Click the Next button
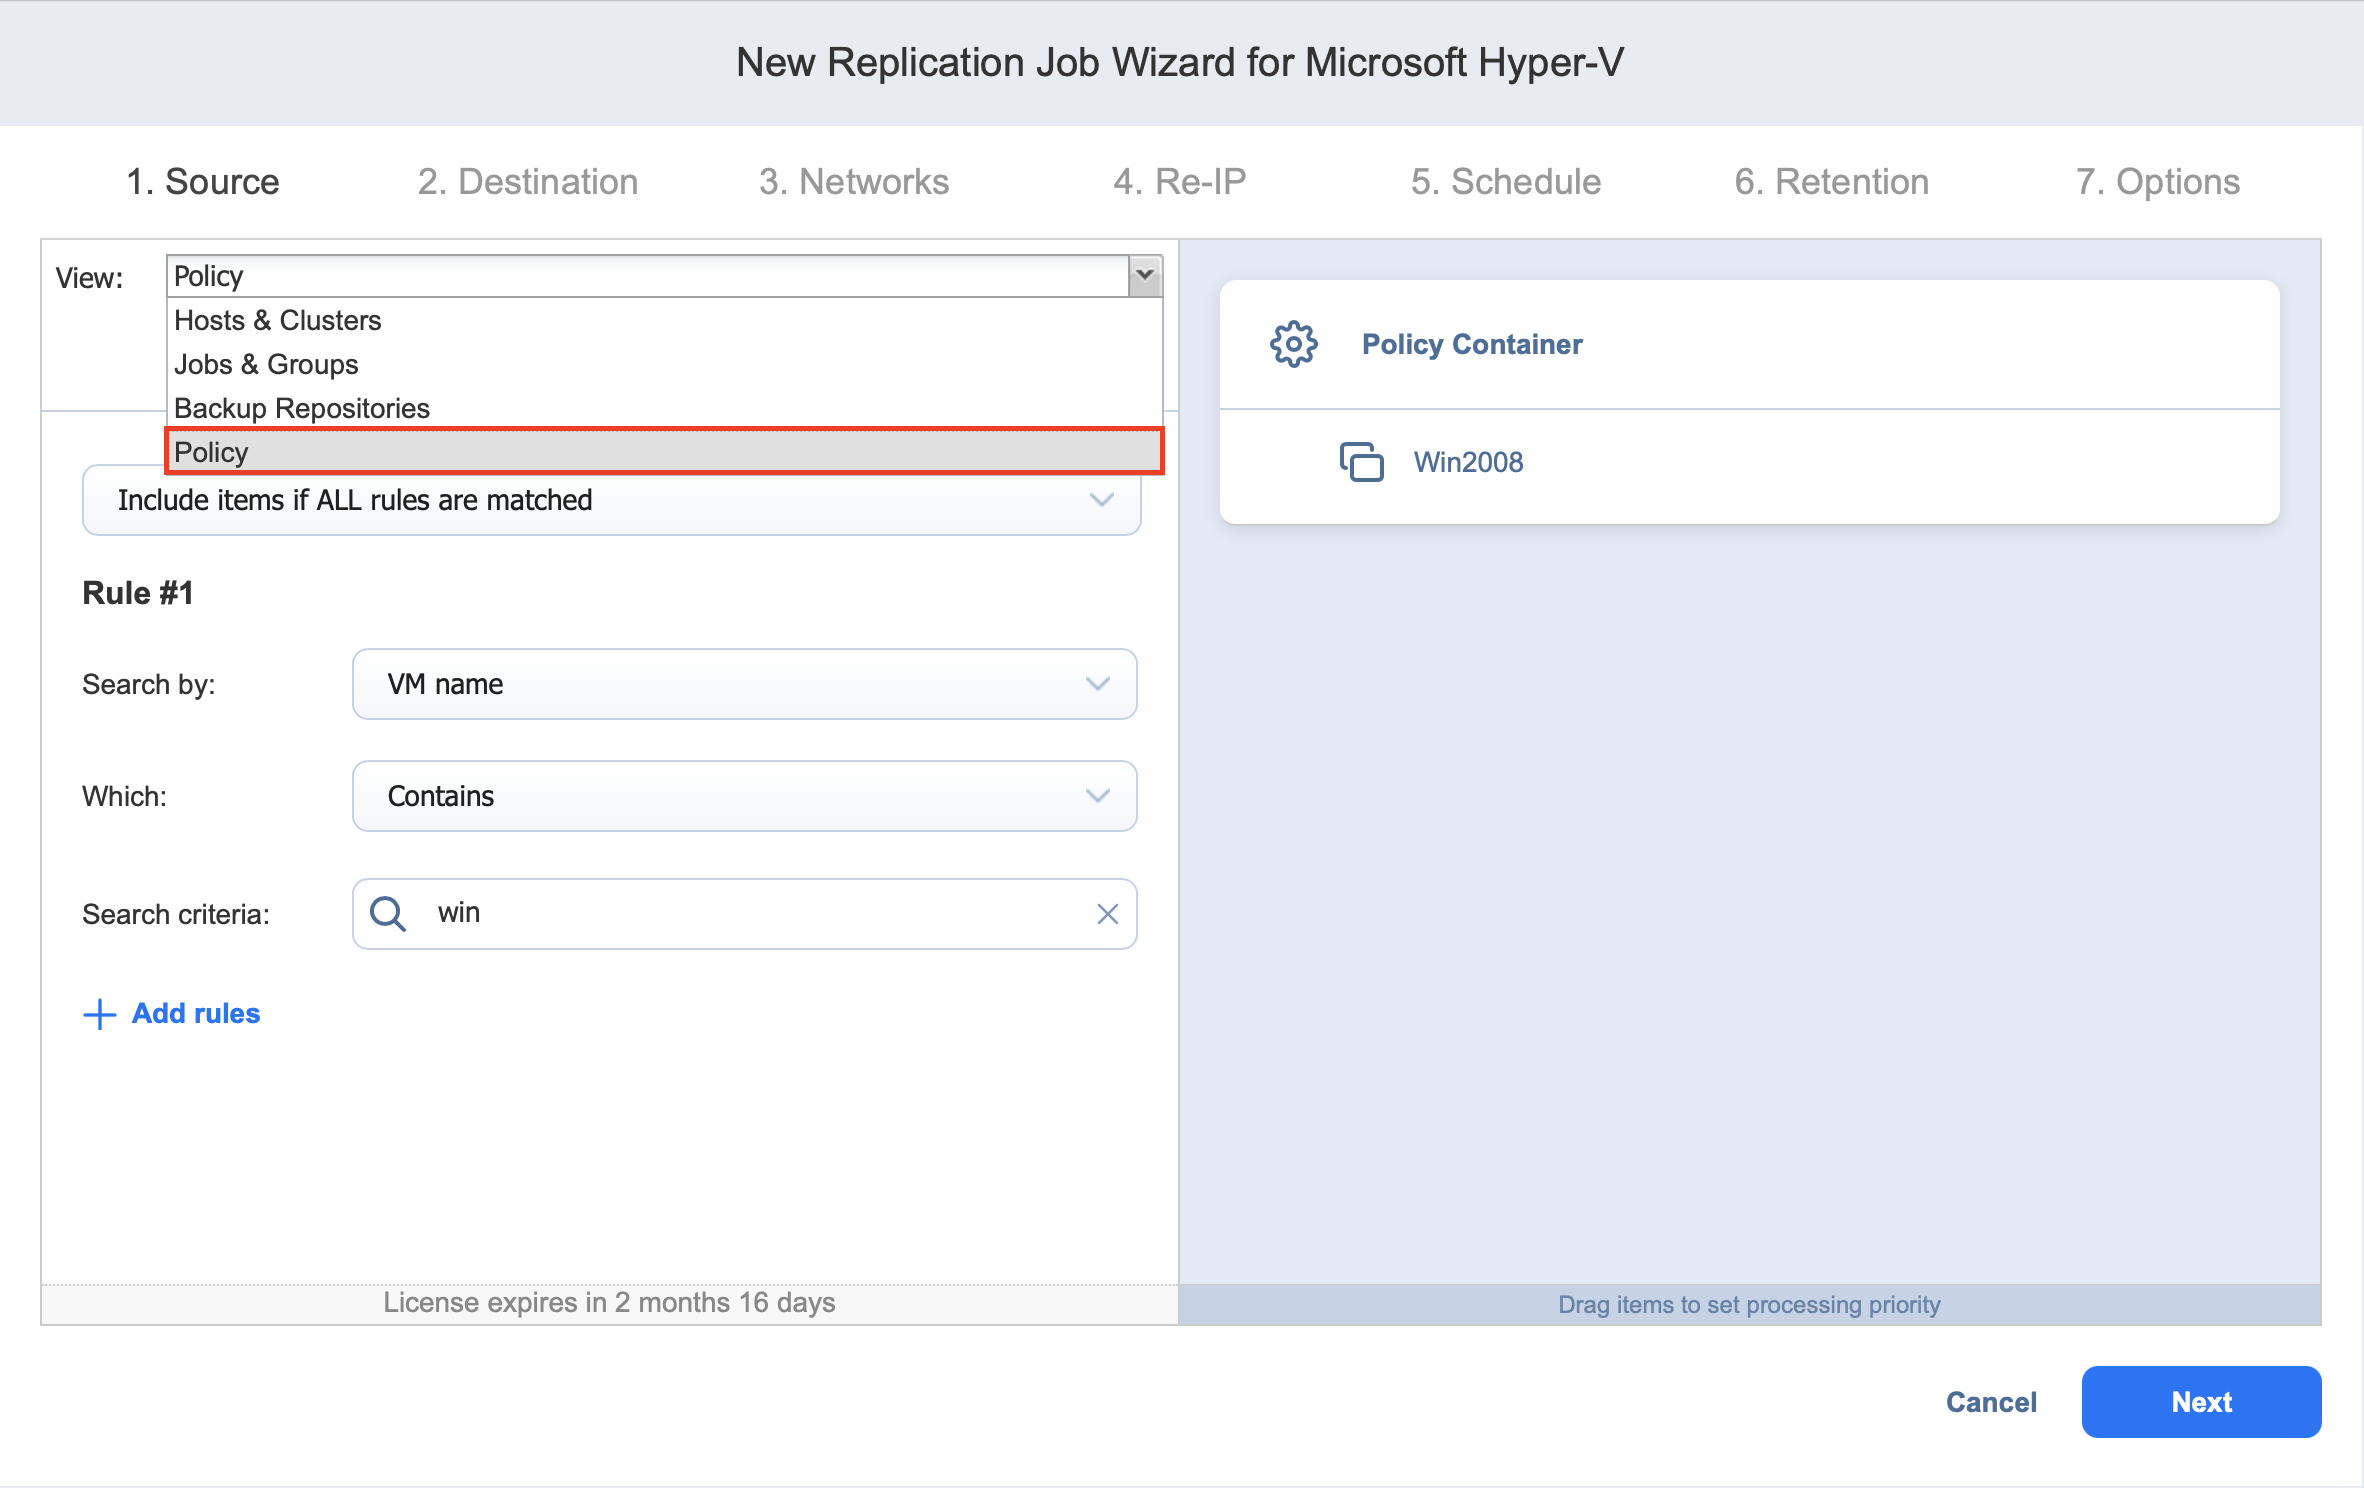This screenshot has width=2364, height=1488. 2200,1402
